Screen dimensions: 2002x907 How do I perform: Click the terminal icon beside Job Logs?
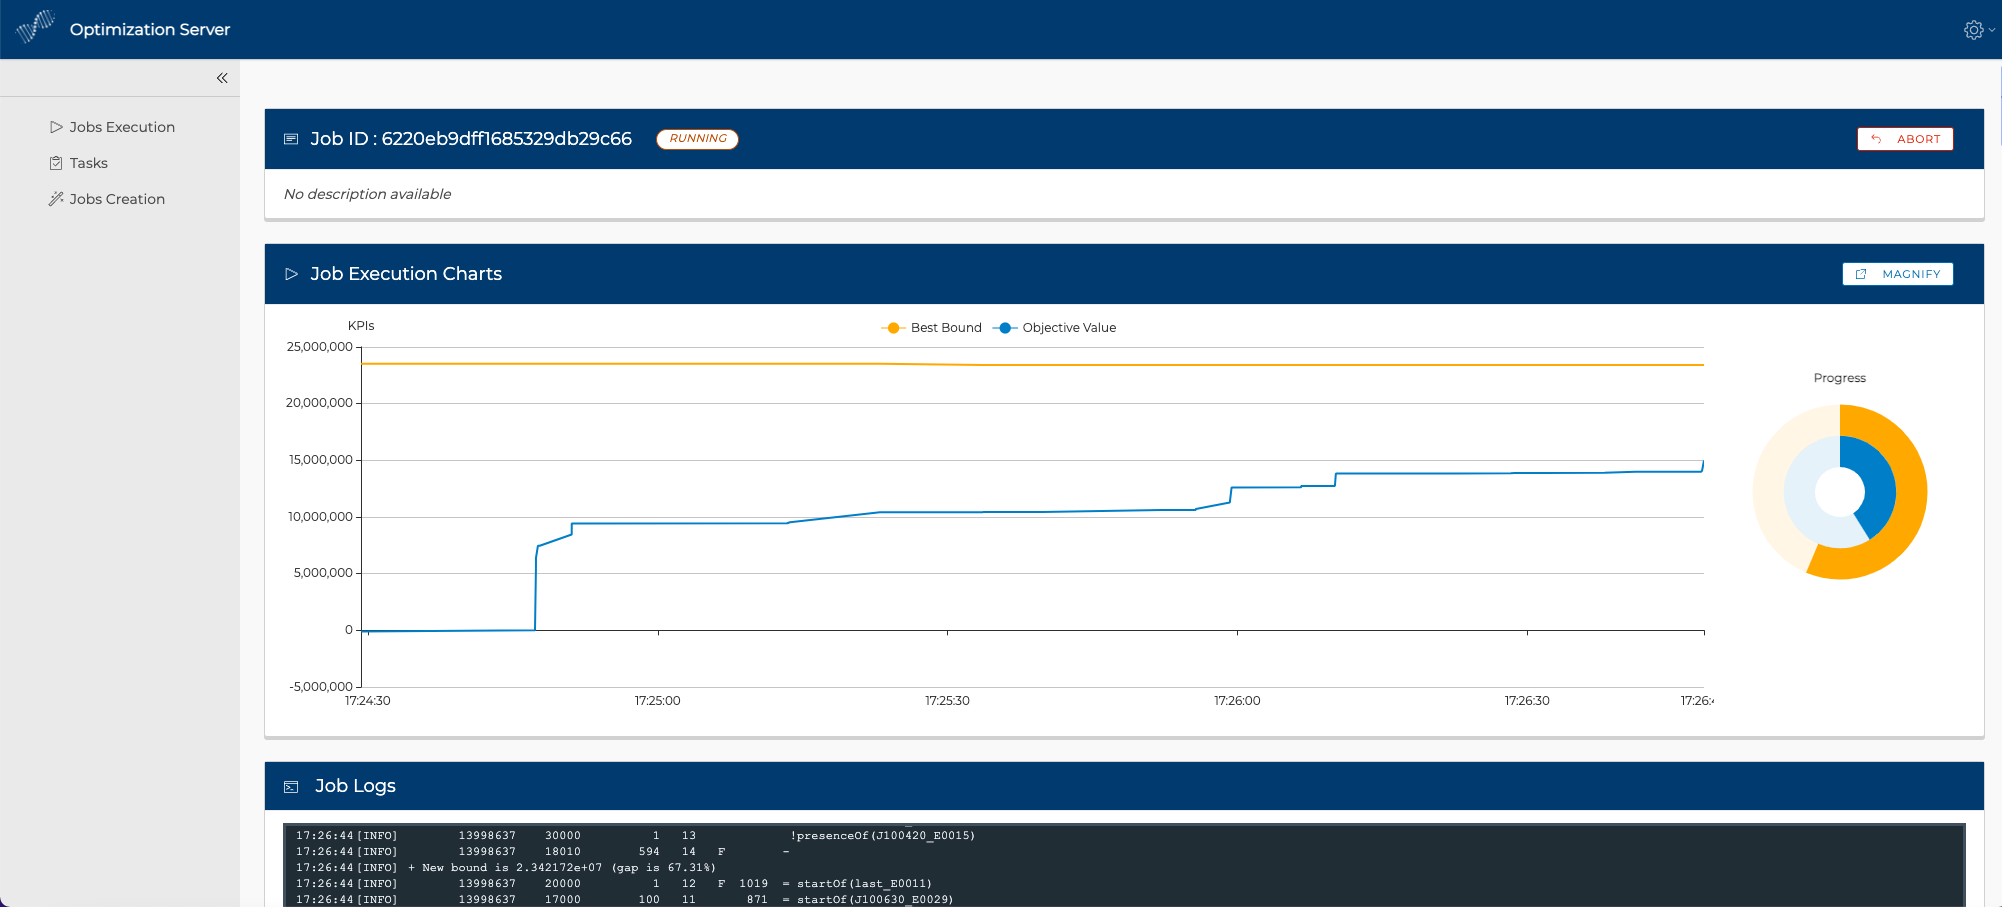291,786
